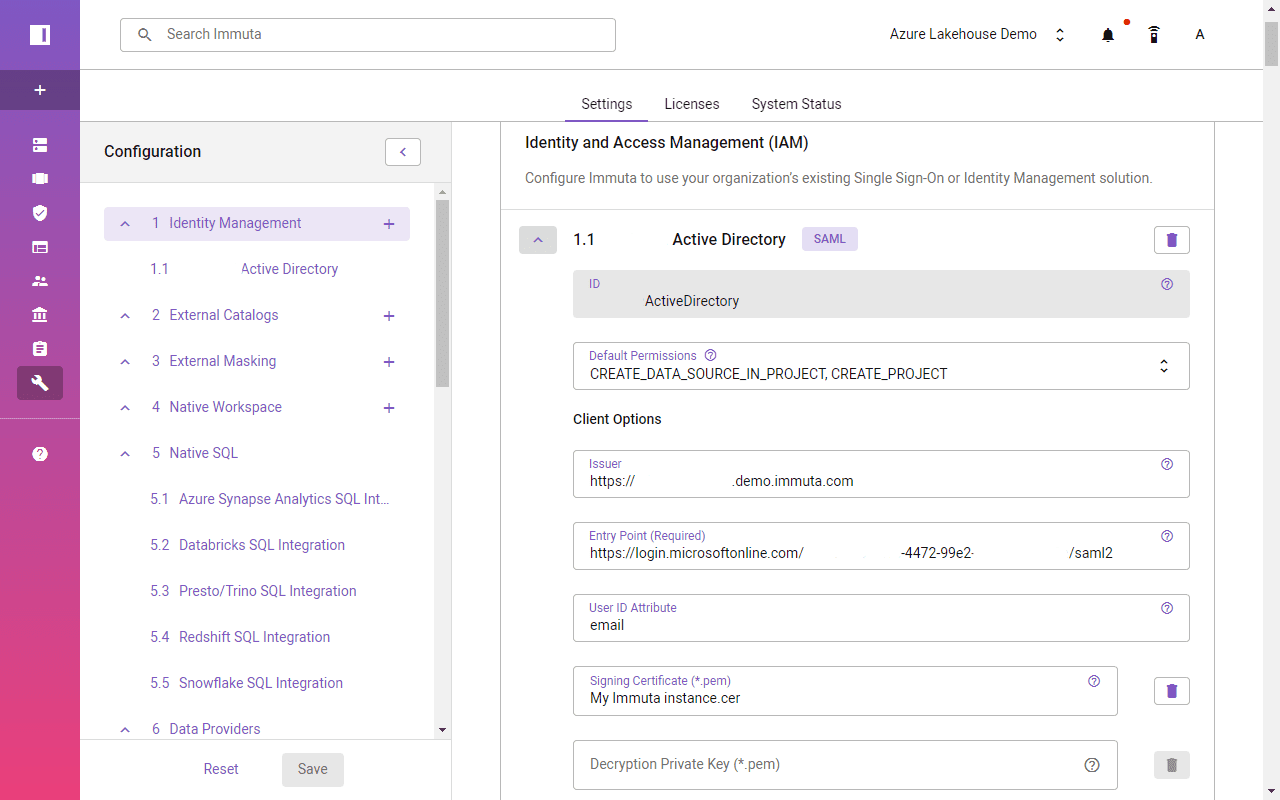Collapse the Configuration panel with chevron button
This screenshot has width=1280, height=800.
coord(403,152)
